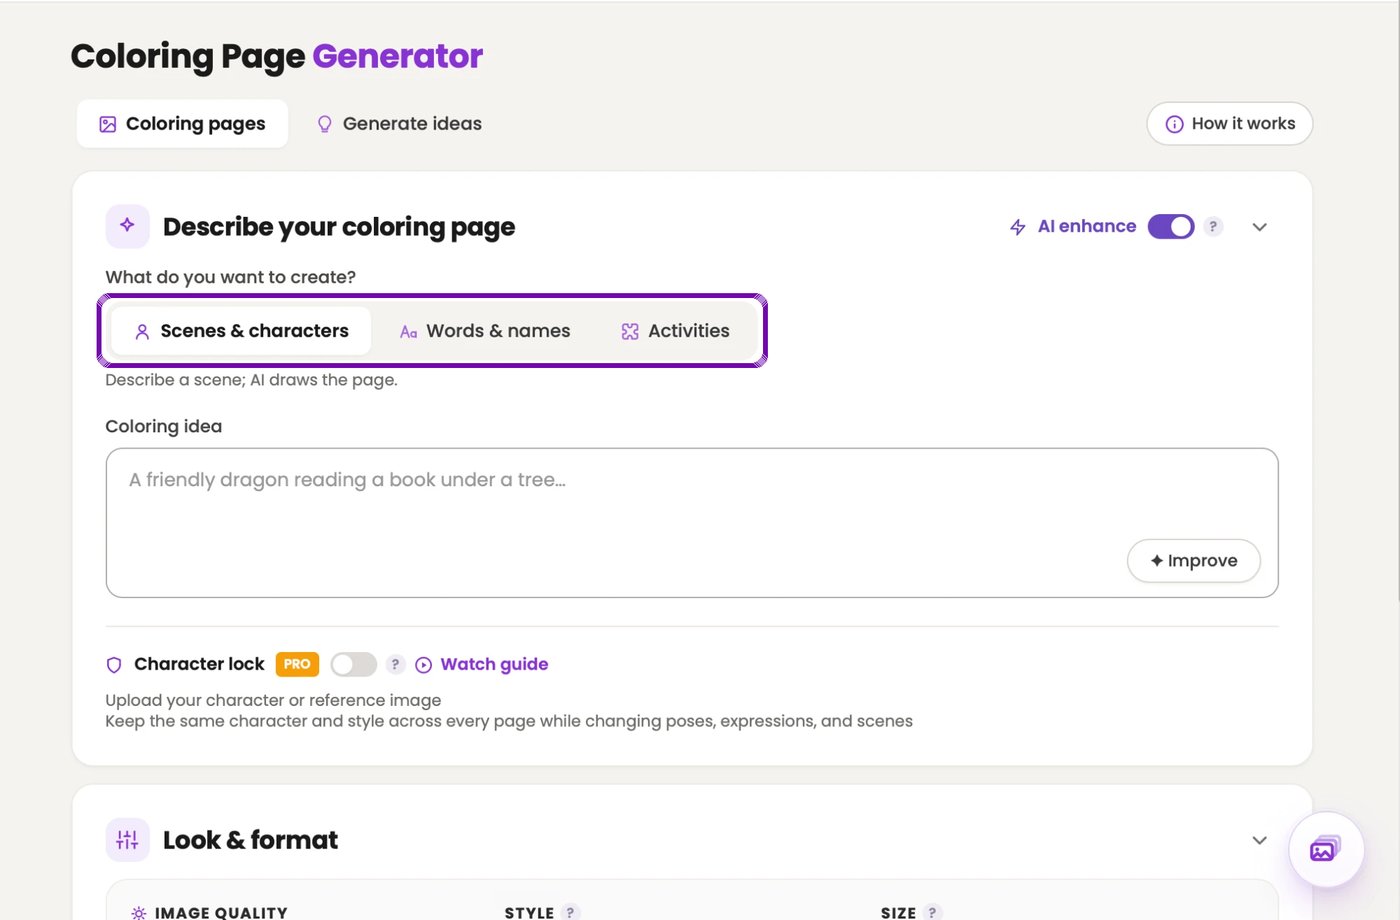Open the Watch guide link
The height and width of the screenshot is (920, 1400).
click(482, 665)
